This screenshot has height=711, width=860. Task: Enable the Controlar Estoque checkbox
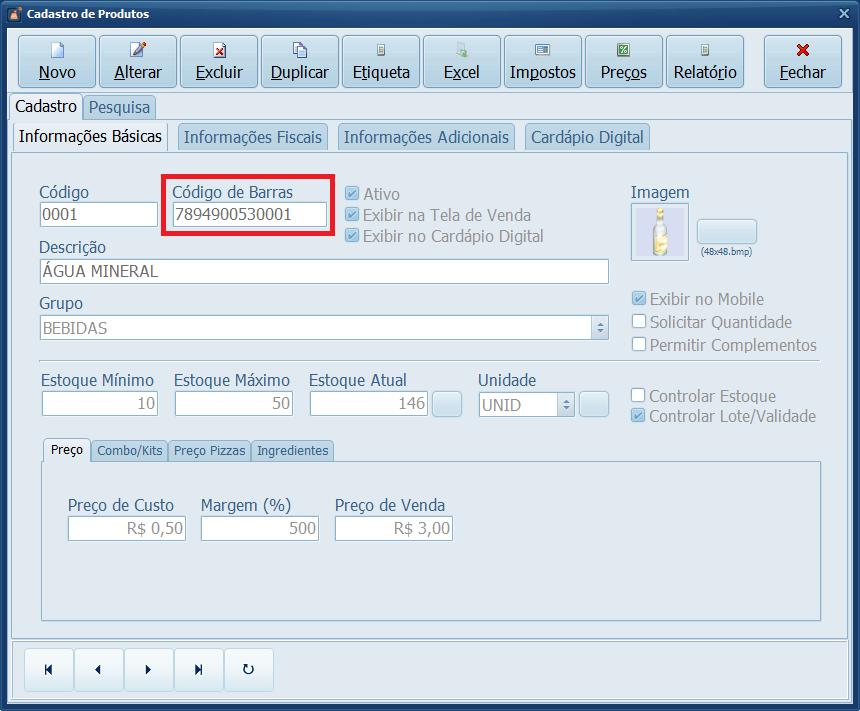(x=639, y=396)
